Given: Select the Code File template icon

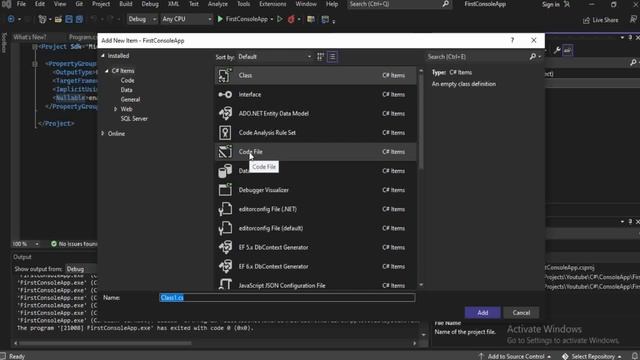Looking at the screenshot, I should coord(225,152).
